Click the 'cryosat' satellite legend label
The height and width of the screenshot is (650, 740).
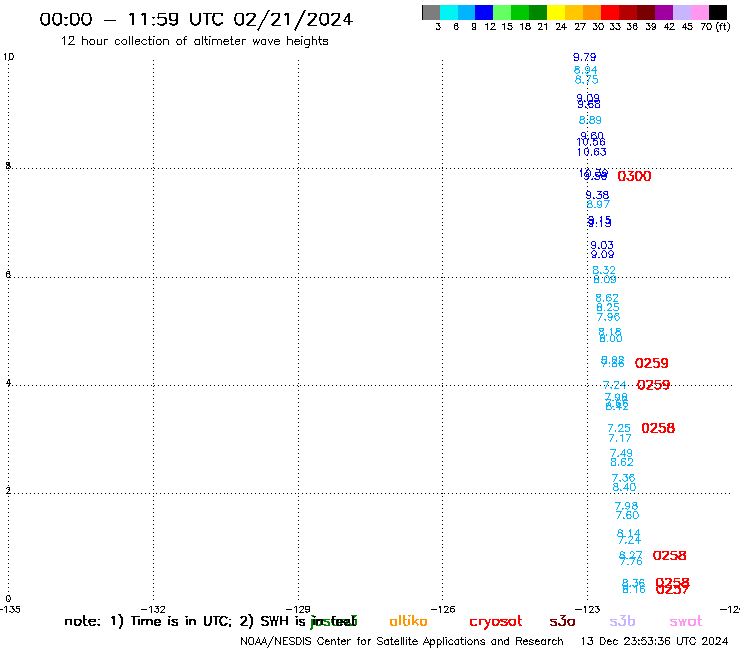coord(496,622)
